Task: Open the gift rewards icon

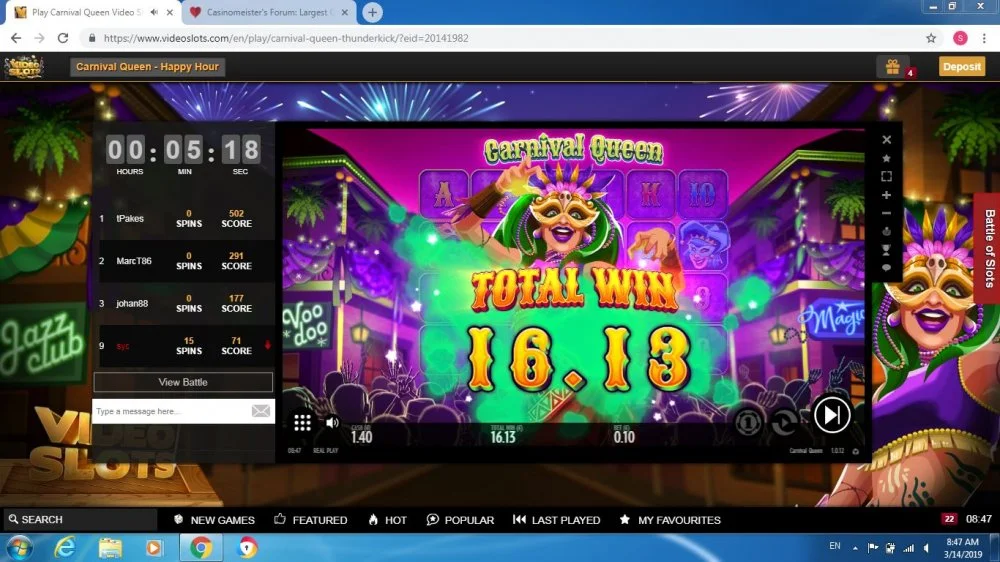Action: [x=893, y=66]
